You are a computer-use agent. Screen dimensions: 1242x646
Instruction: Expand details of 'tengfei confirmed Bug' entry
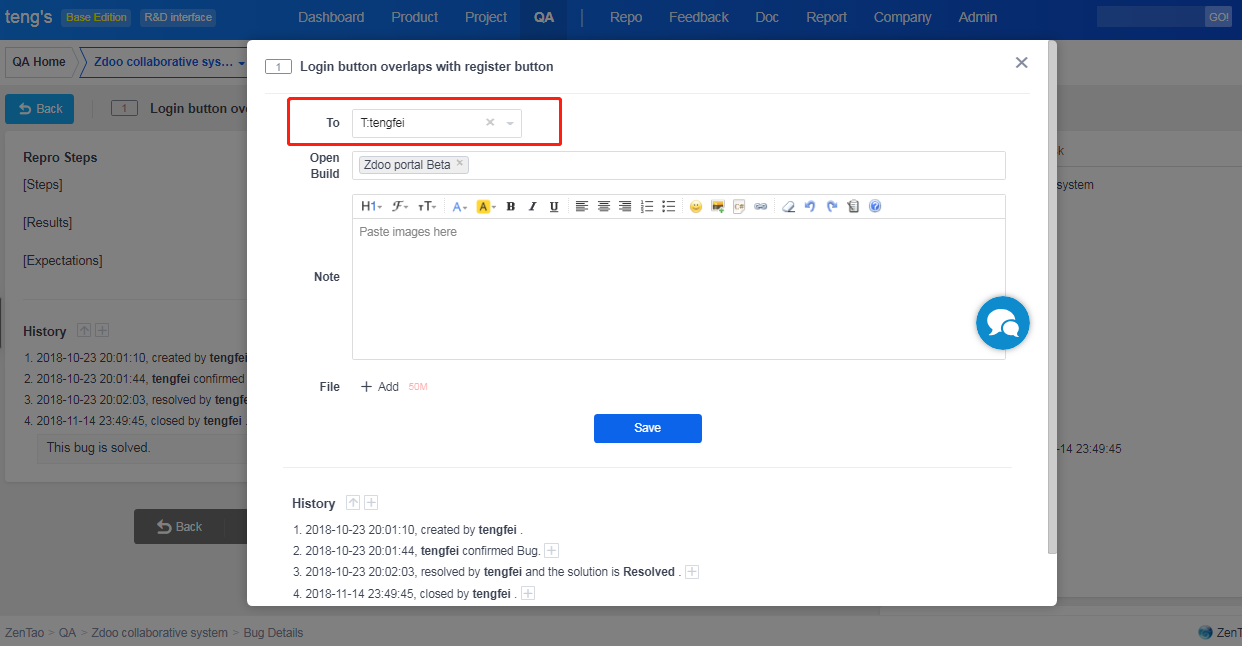click(x=552, y=551)
